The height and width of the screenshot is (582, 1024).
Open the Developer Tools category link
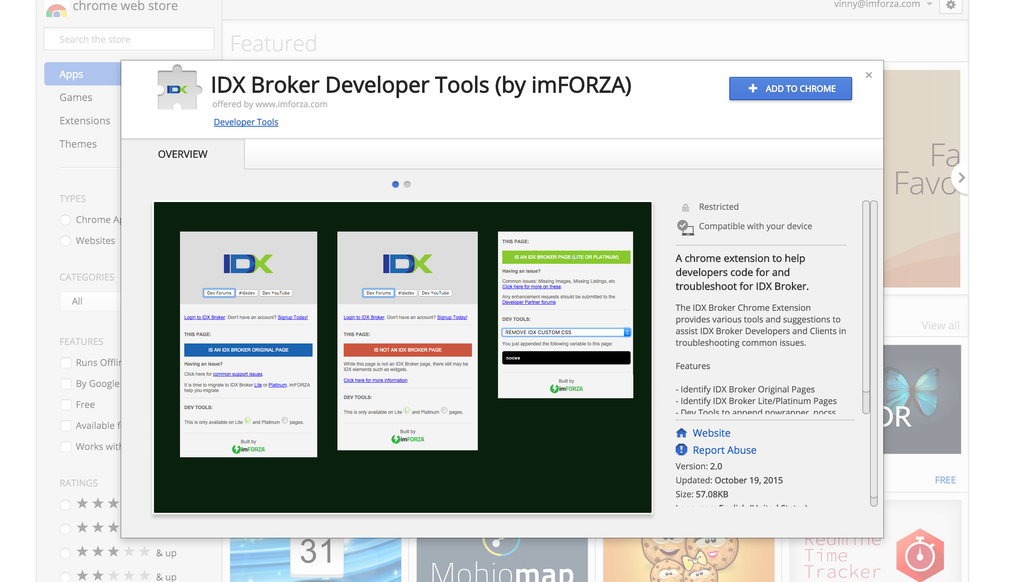[246, 122]
